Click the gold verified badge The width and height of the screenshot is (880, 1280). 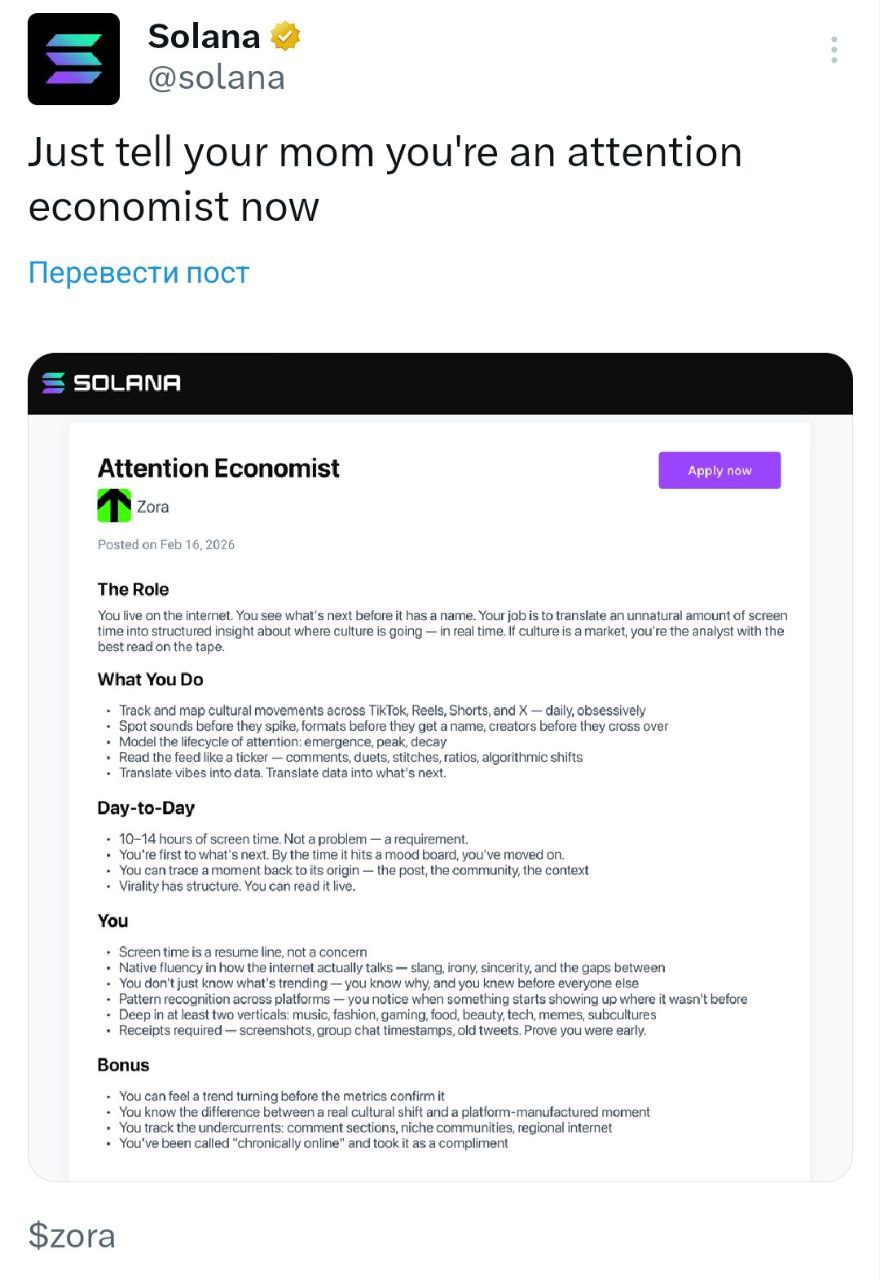[286, 37]
